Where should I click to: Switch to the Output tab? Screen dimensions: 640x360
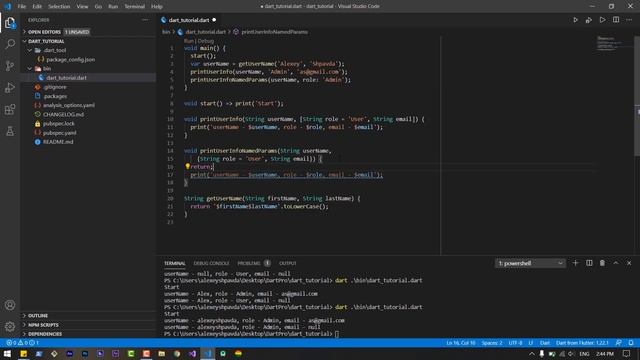coord(287,263)
